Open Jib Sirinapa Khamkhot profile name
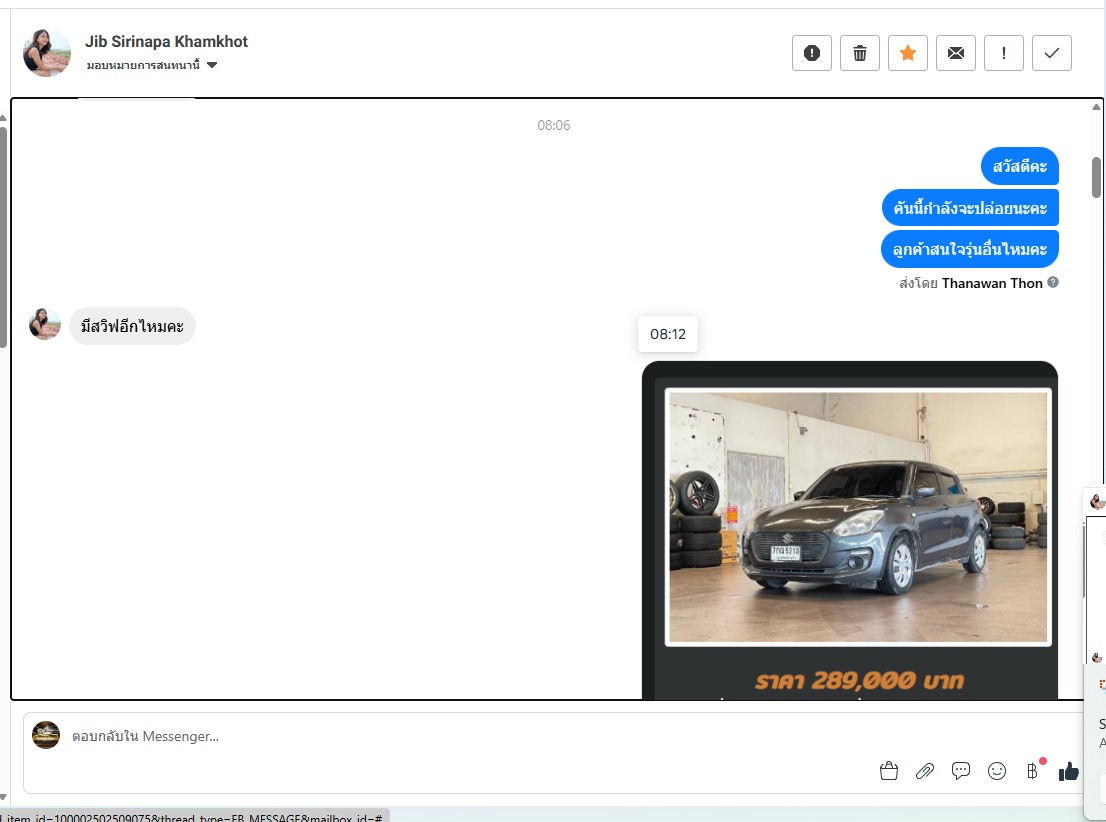The height and width of the screenshot is (822, 1106). 166,42
